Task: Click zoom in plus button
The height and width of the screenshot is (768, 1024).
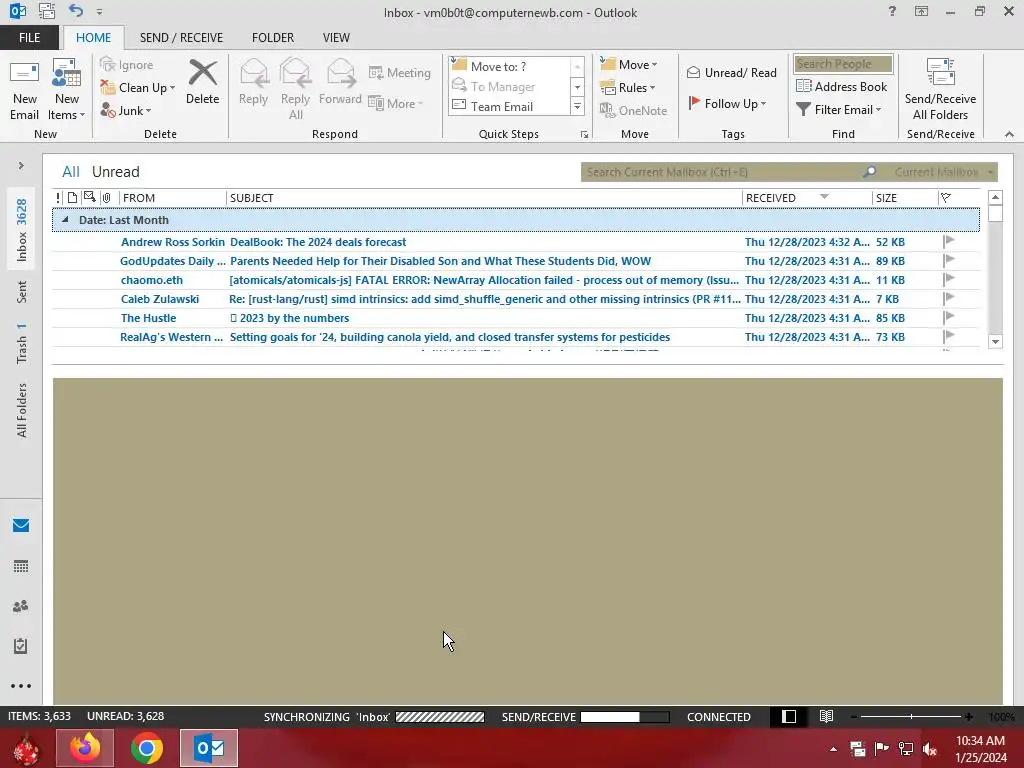Action: coord(968,716)
